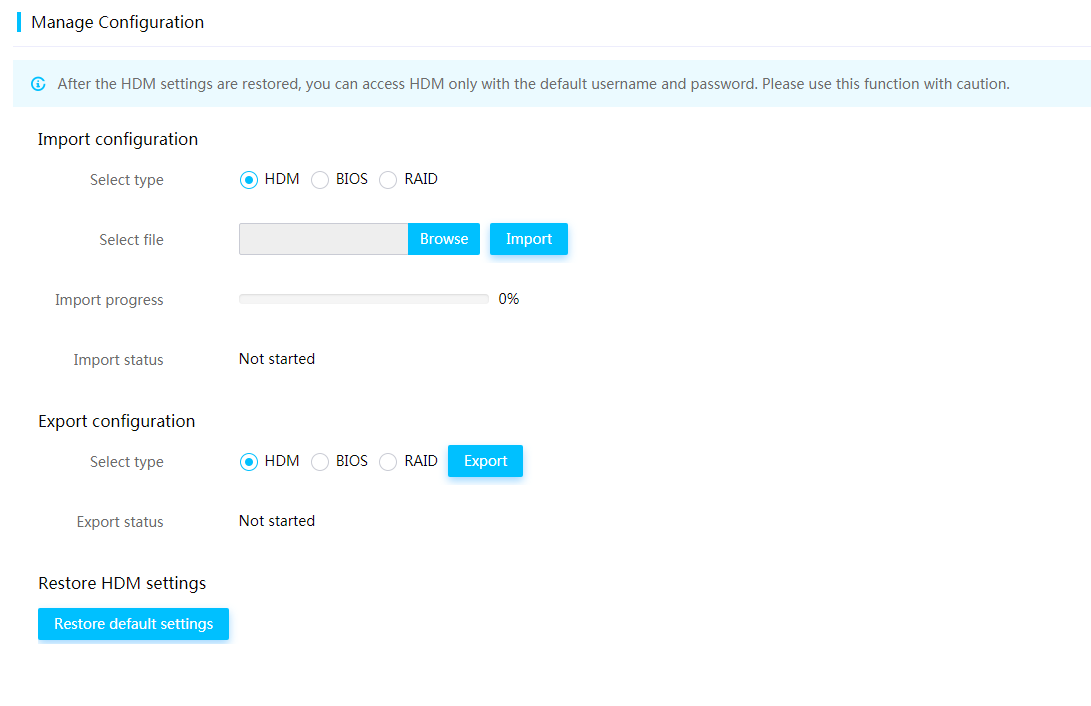The width and height of the screenshot is (1091, 706).
Task: Select HDM radio under Import configuration
Action: click(x=248, y=180)
